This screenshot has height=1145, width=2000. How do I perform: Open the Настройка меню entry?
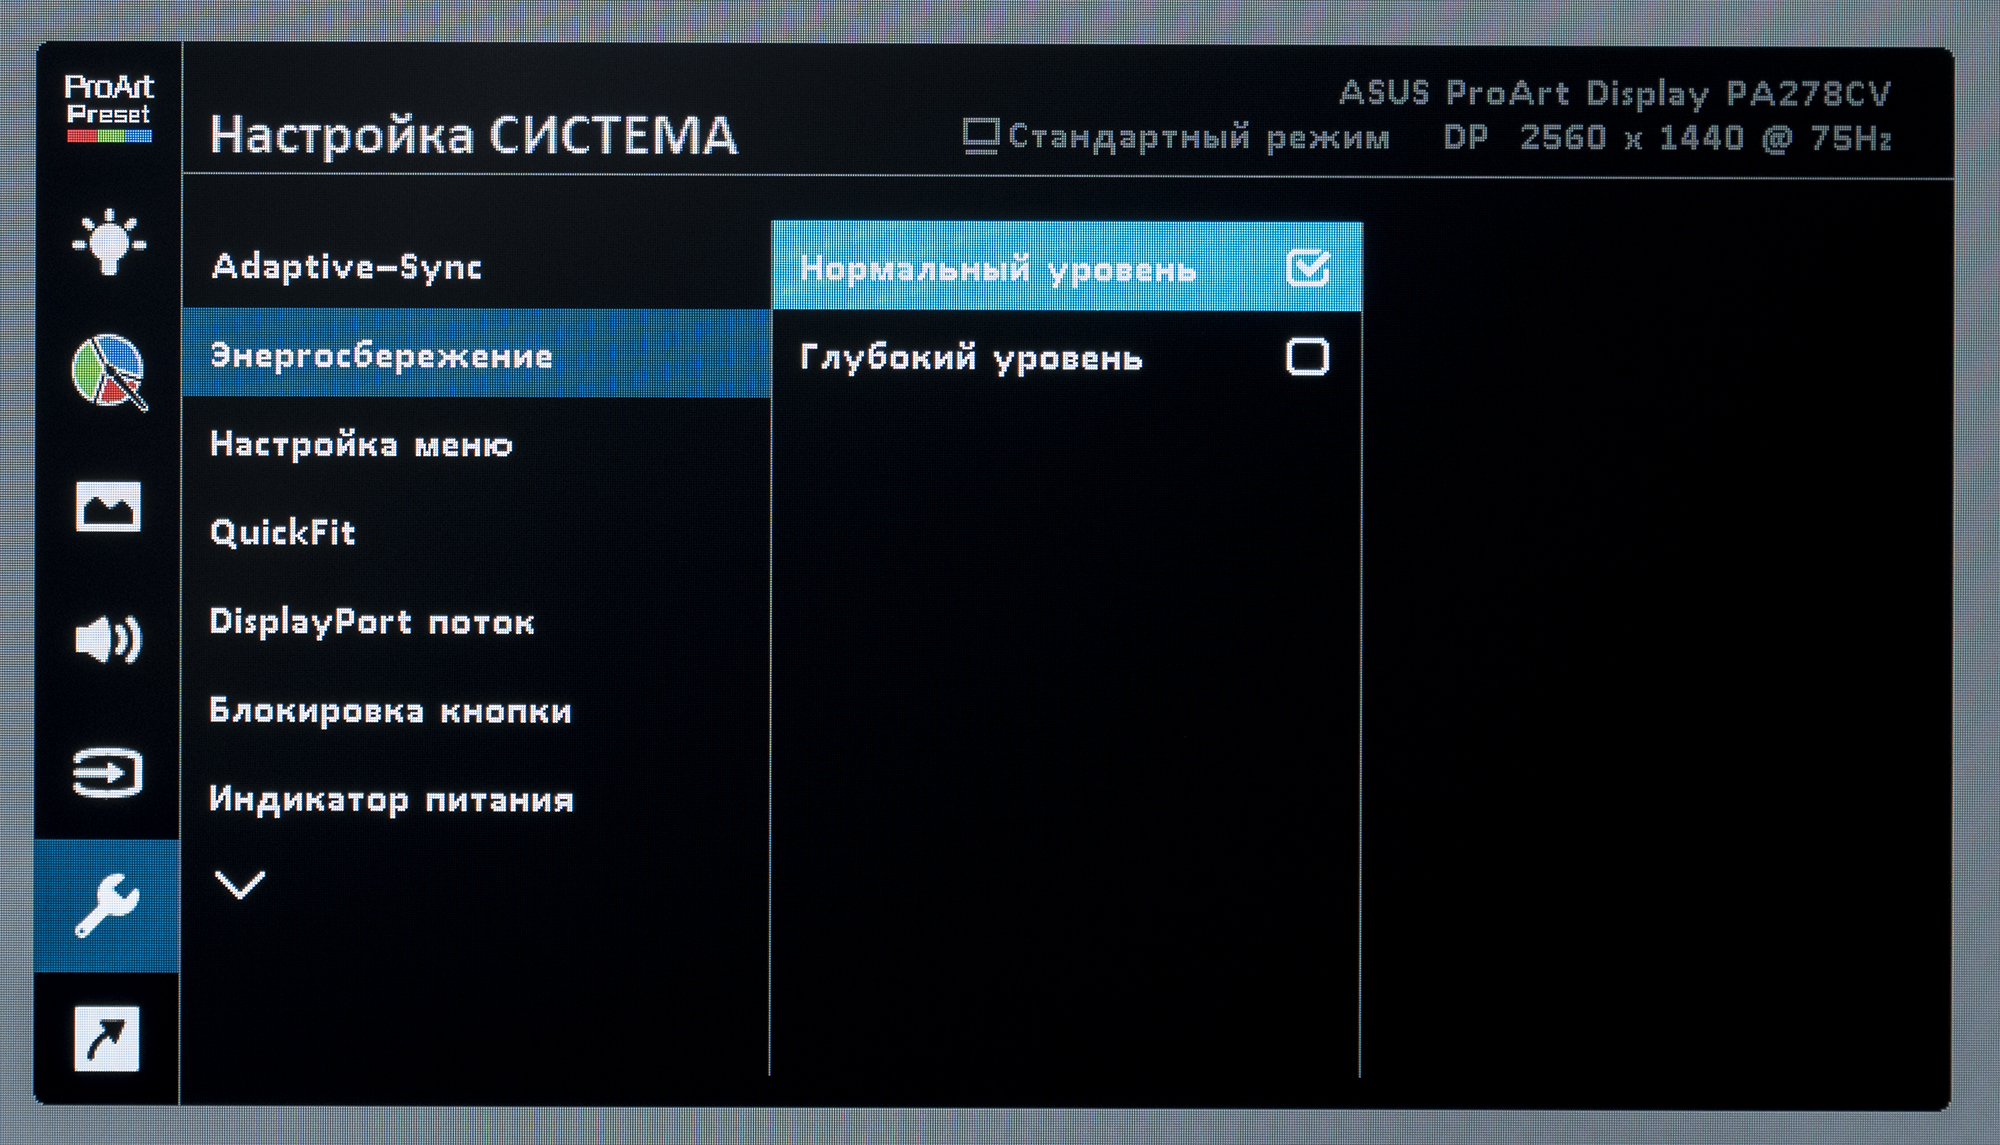tap(361, 444)
